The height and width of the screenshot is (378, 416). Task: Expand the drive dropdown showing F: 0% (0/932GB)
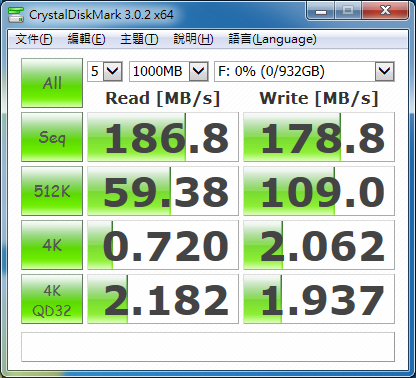coord(385,71)
